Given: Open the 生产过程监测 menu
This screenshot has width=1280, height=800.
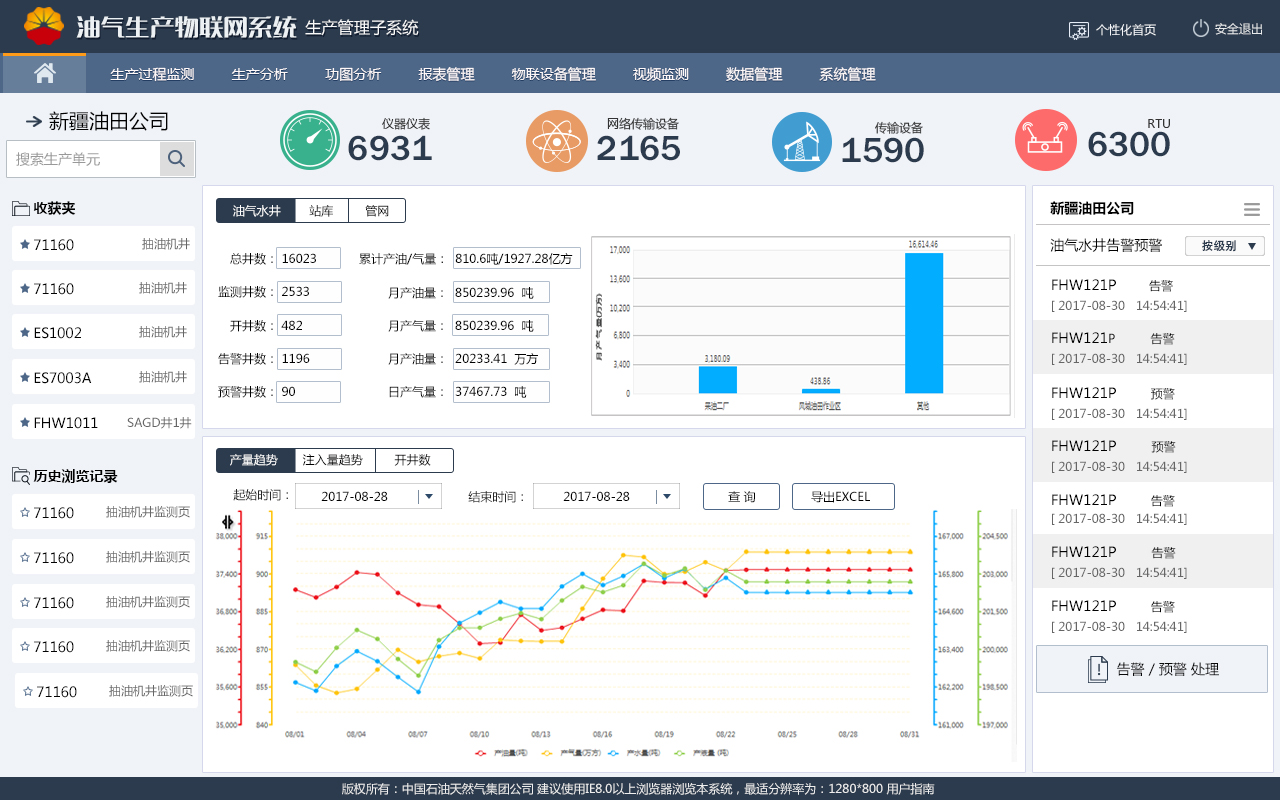Looking at the screenshot, I should [x=152, y=74].
